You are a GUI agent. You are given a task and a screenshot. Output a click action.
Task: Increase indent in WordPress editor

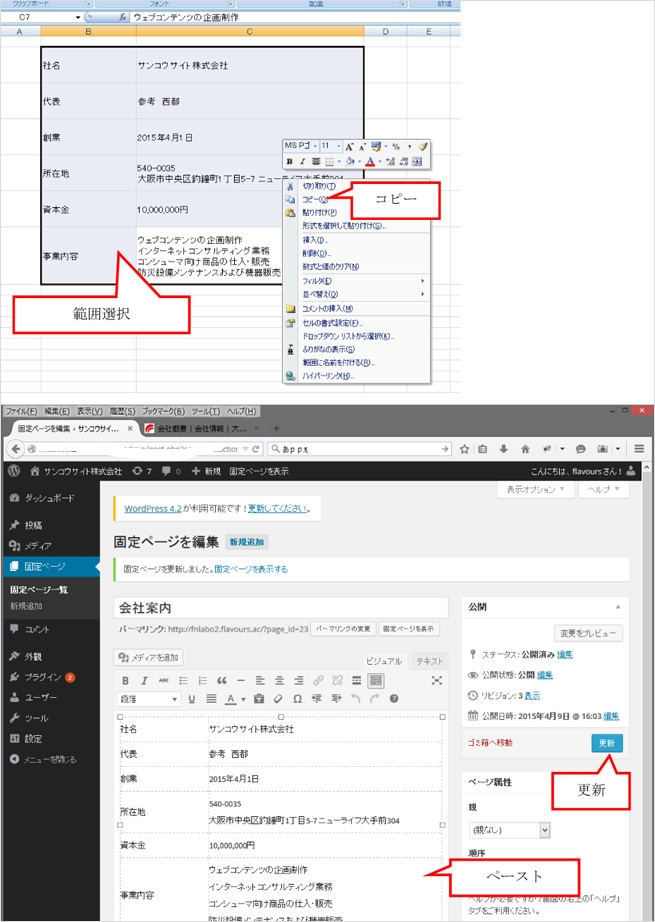[x=336, y=699]
